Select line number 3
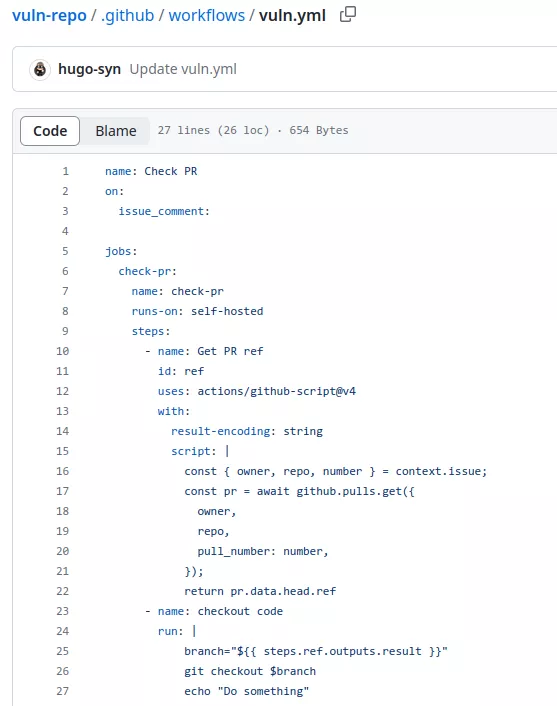 [x=65, y=211]
